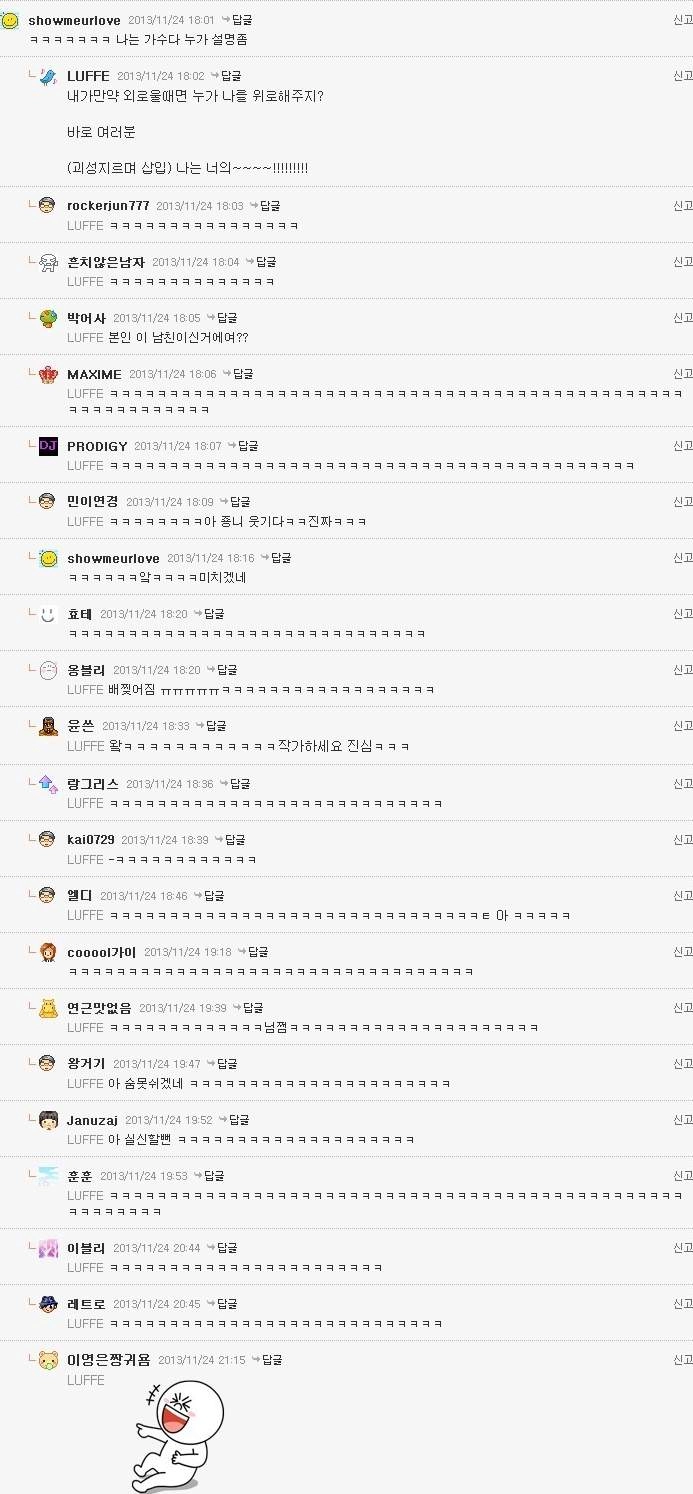Screen dimensions: 693x1494
Task: Click MAXIME's red crown avatar icon
Action: tap(48, 375)
